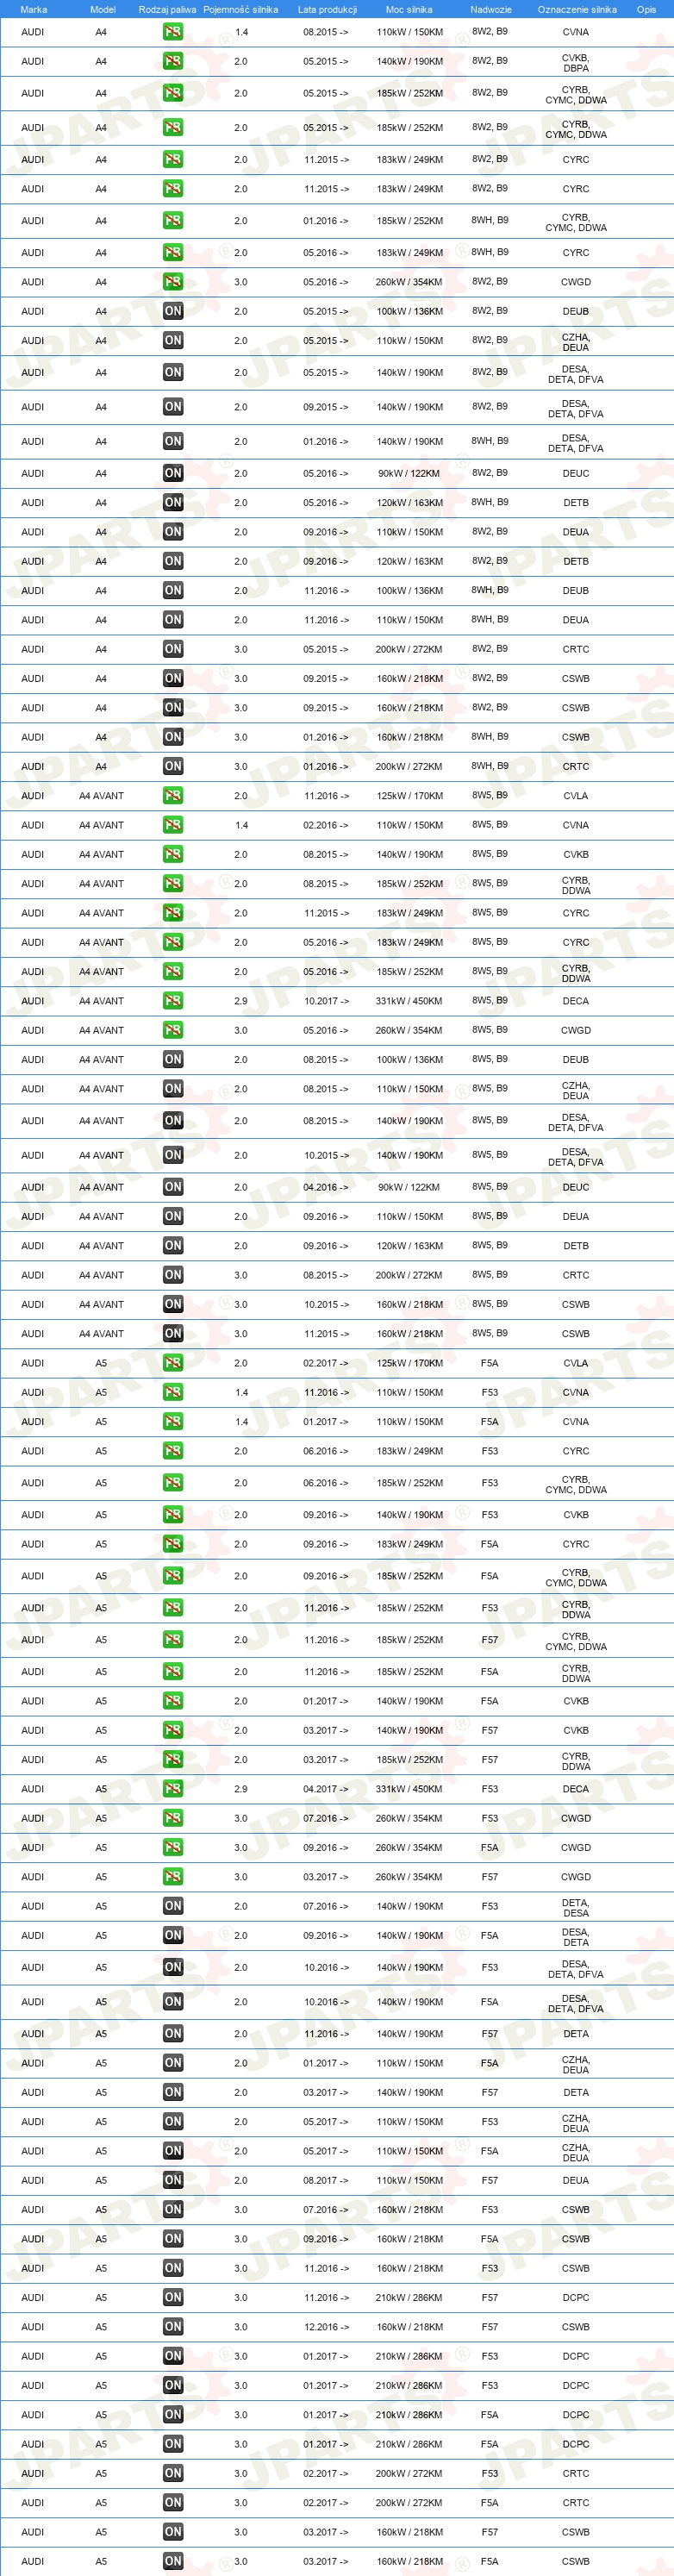Screen dimensions: 674x2576
Task: Click 'DCPC' in A5 11.2016 F57 row
Action: pos(576,2297)
